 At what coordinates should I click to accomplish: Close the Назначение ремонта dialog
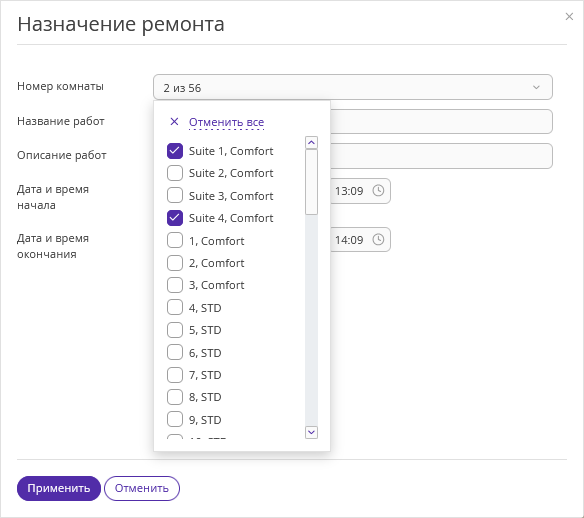coord(569,16)
